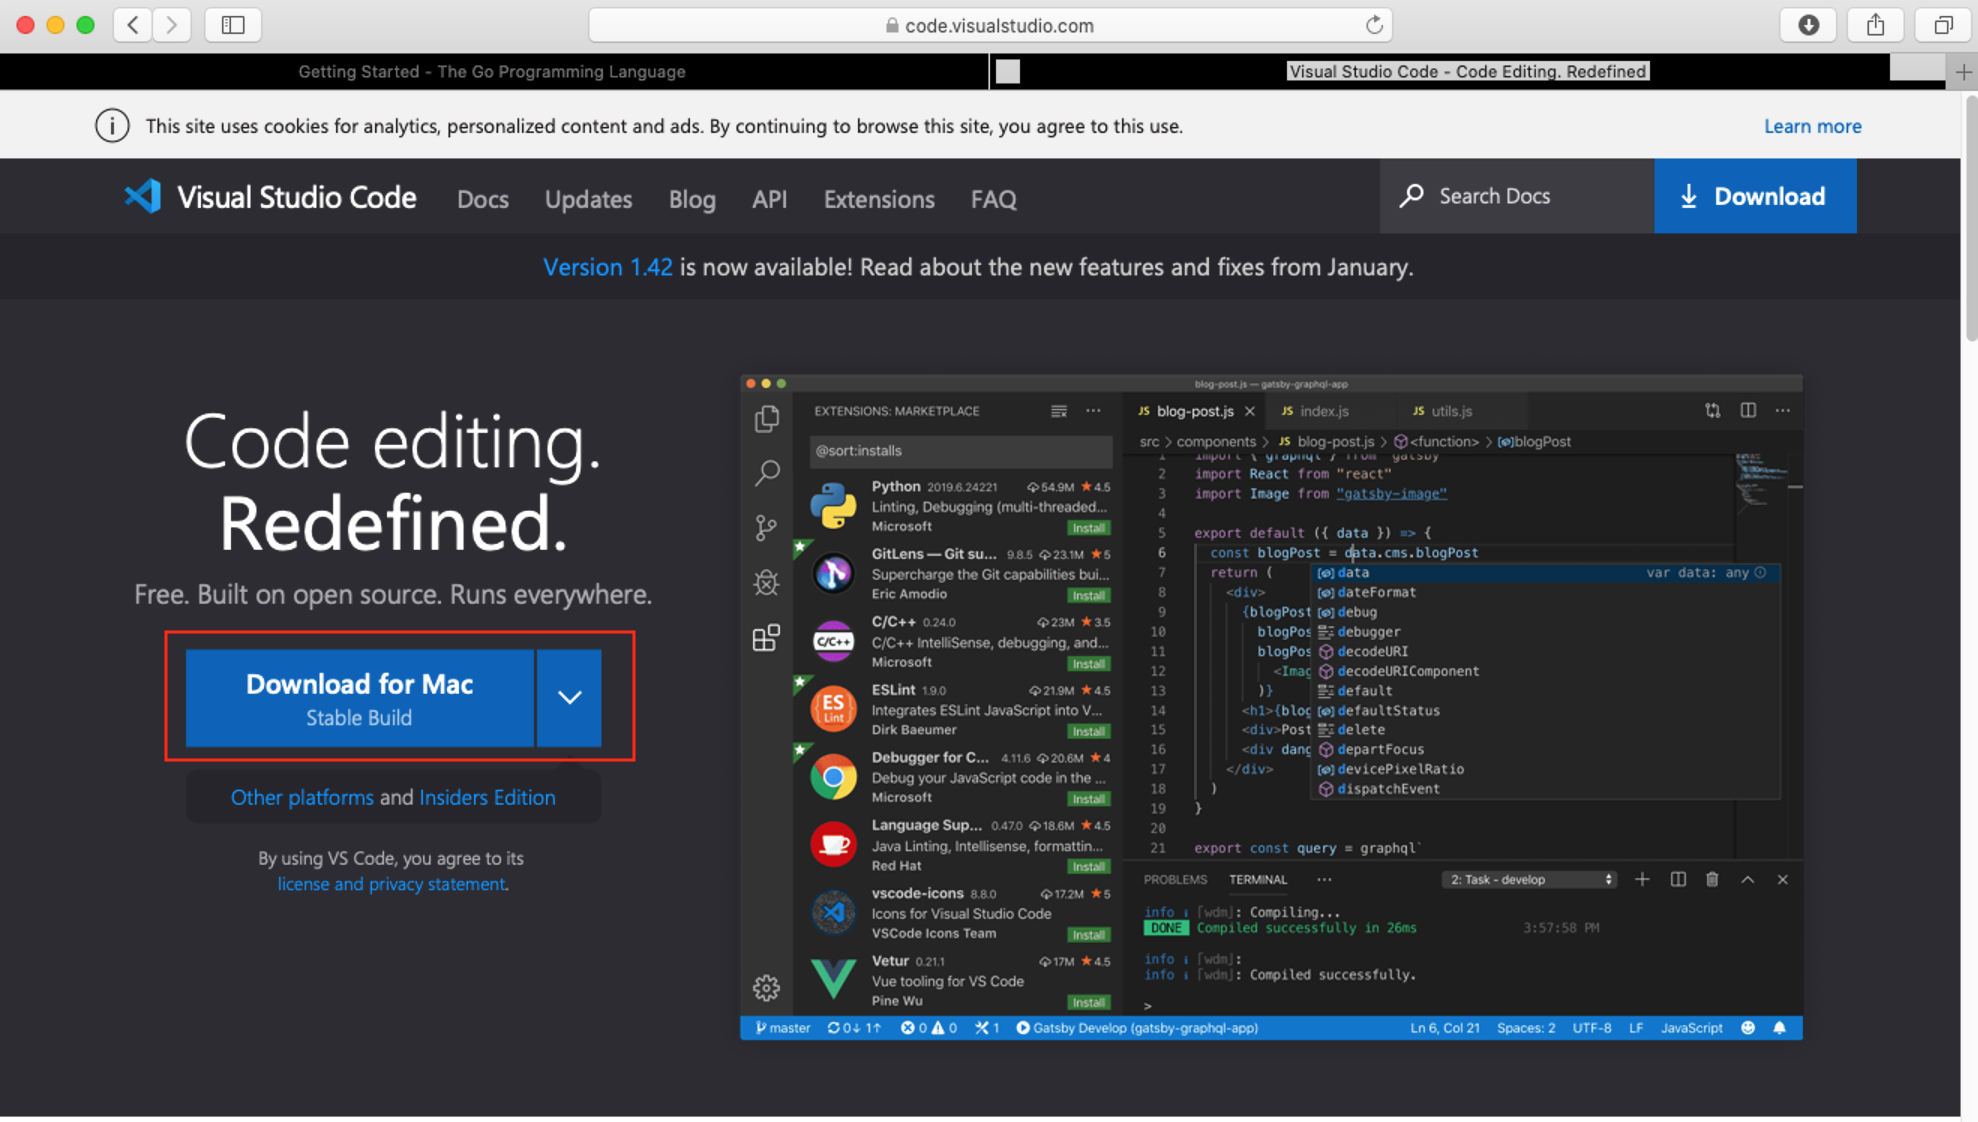
Task: Open the FAQ nav link
Action: coord(993,199)
